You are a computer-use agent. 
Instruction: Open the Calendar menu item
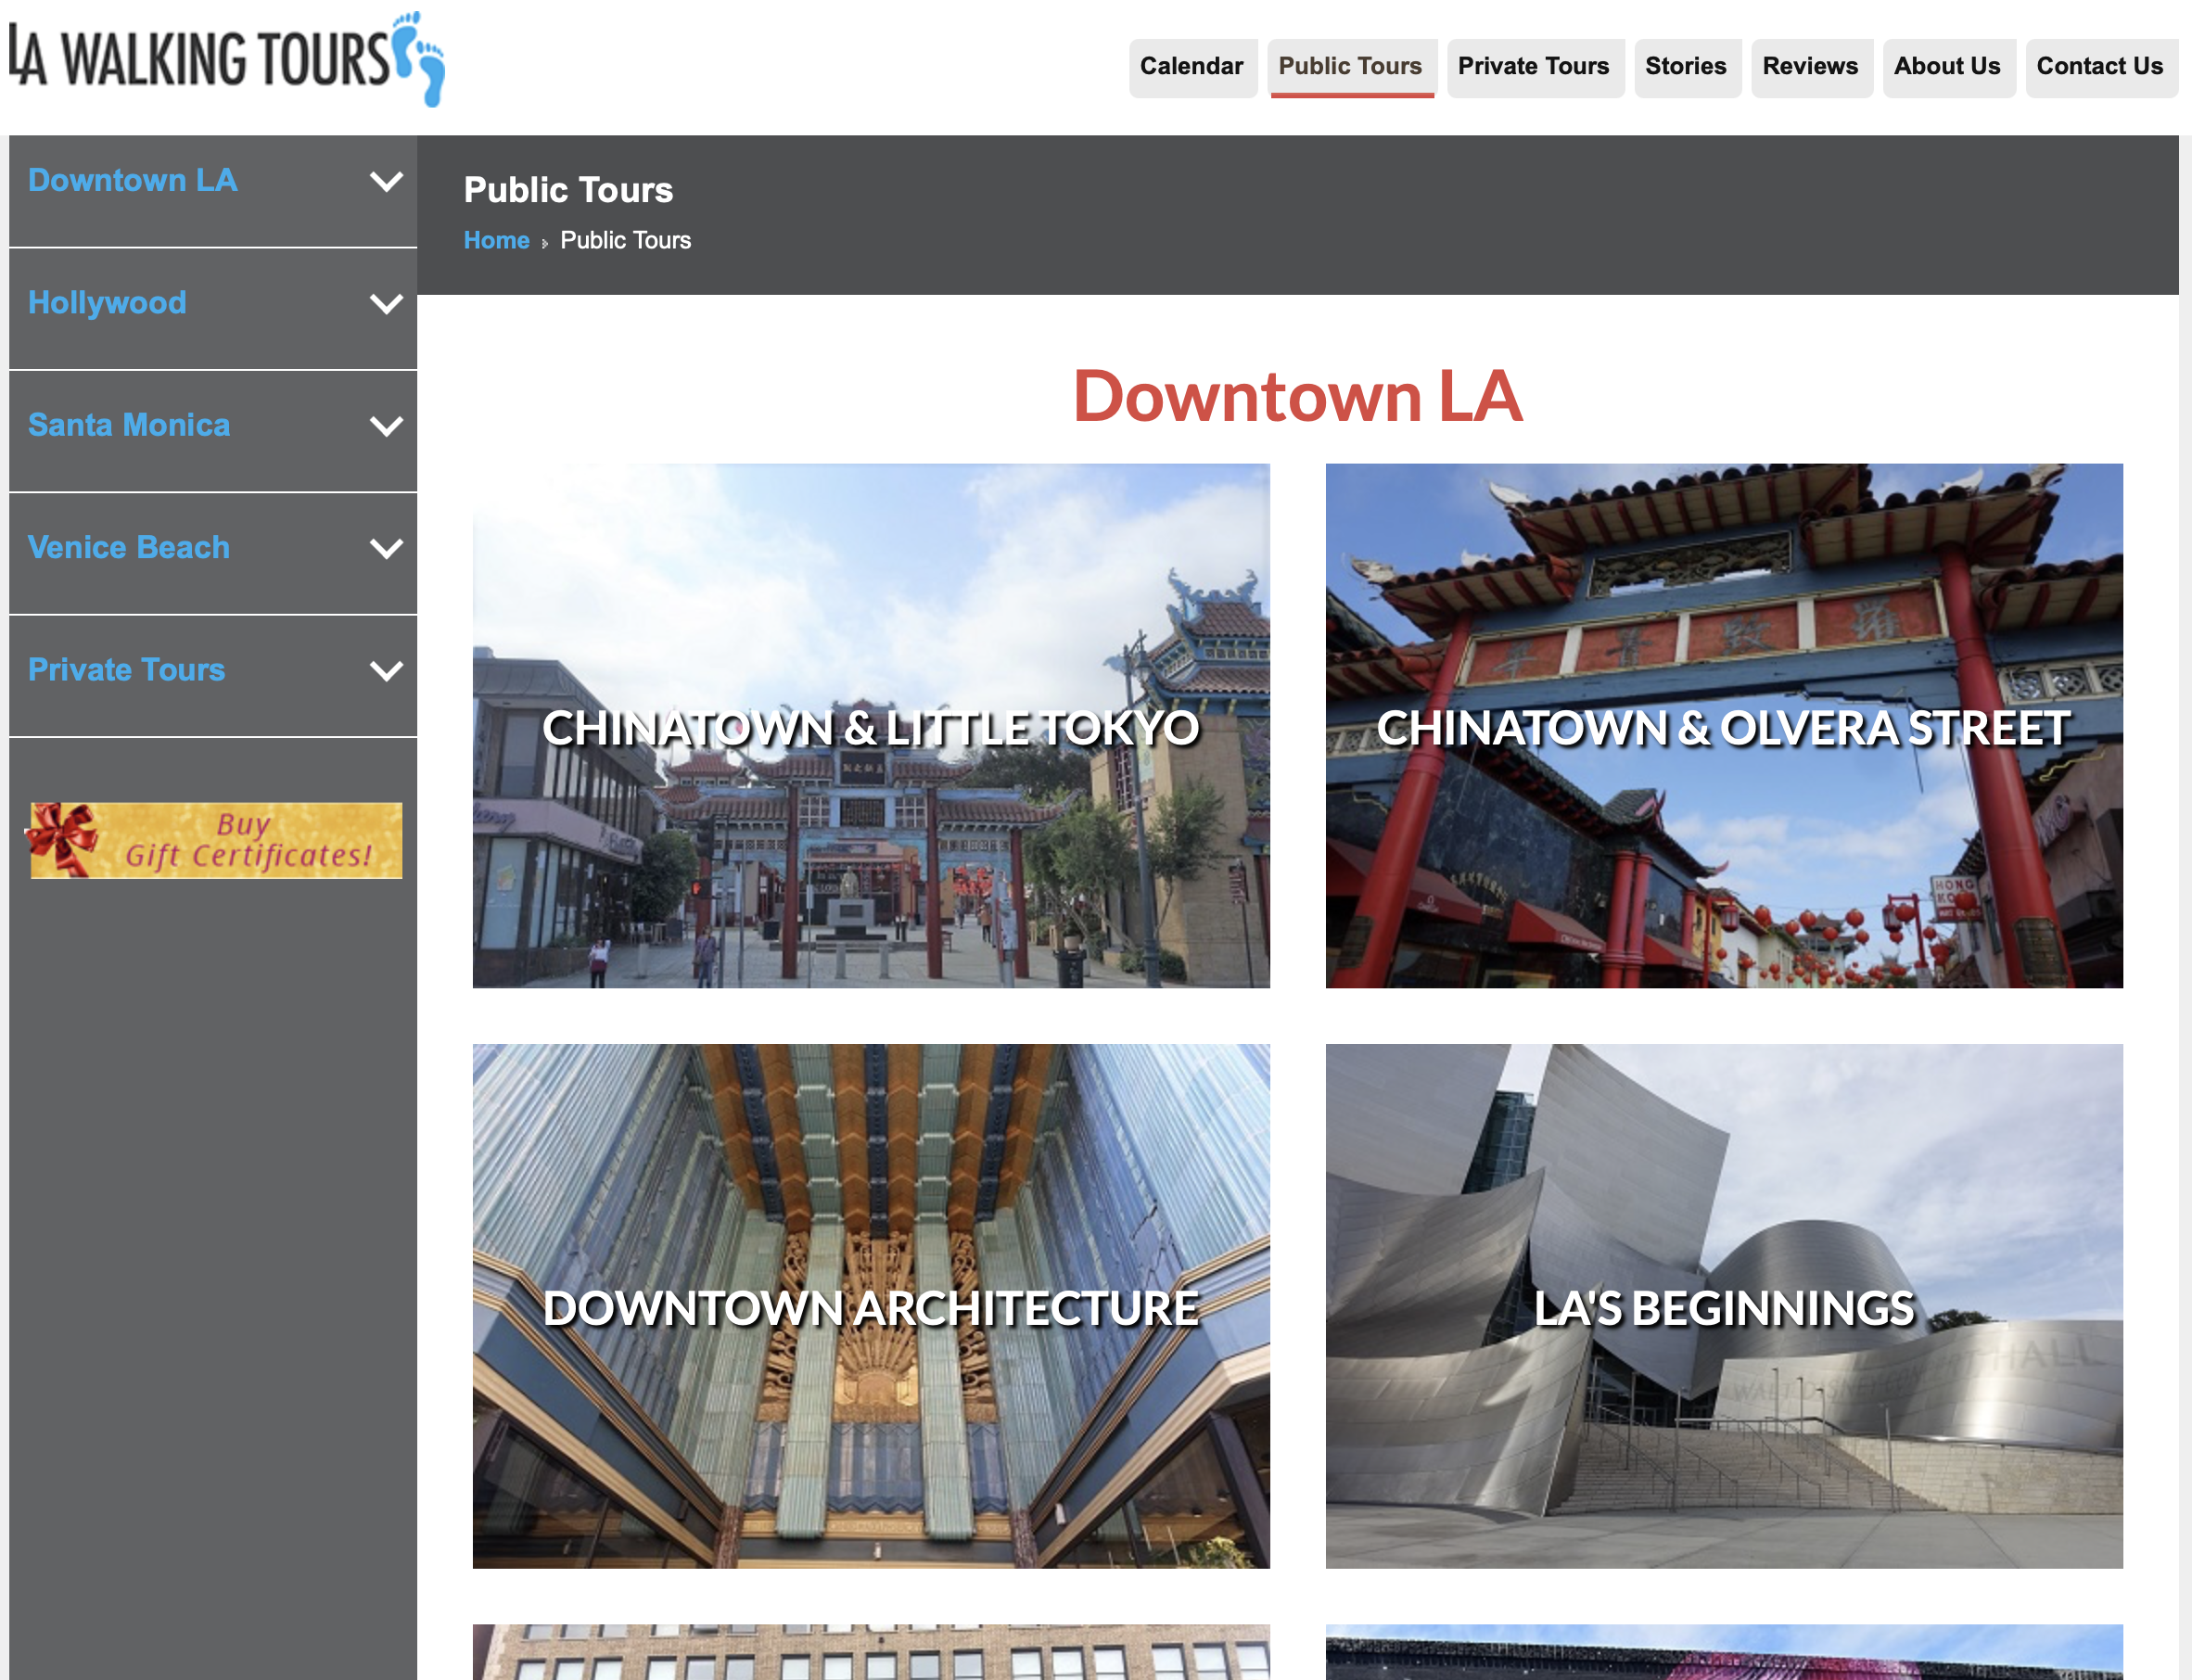pyautogui.click(x=1191, y=67)
